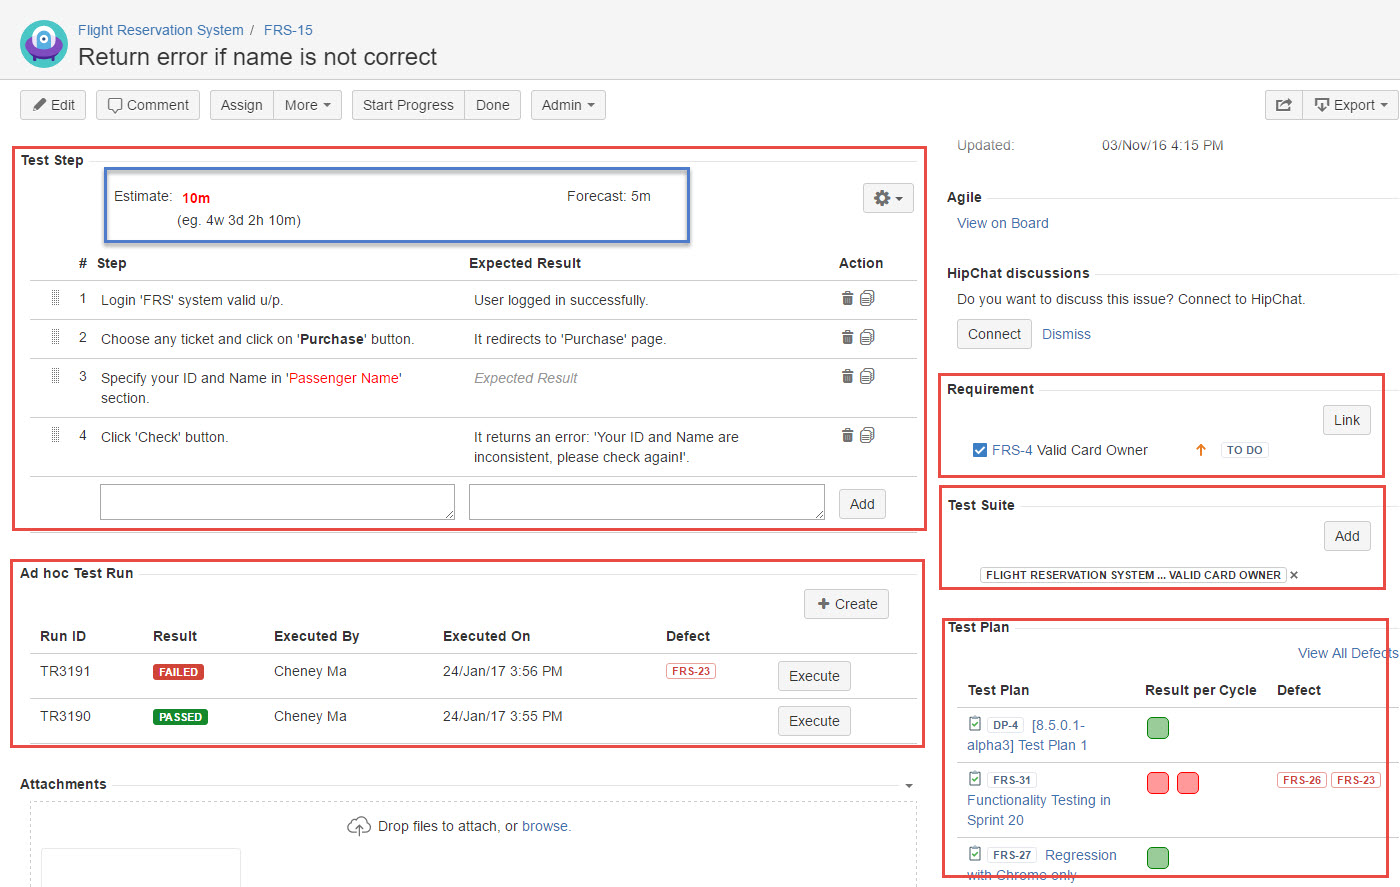Image resolution: width=1400 pixels, height=887 pixels.
Task: Click trash icon for step 3 Passenger Name
Action: [x=848, y=376]
